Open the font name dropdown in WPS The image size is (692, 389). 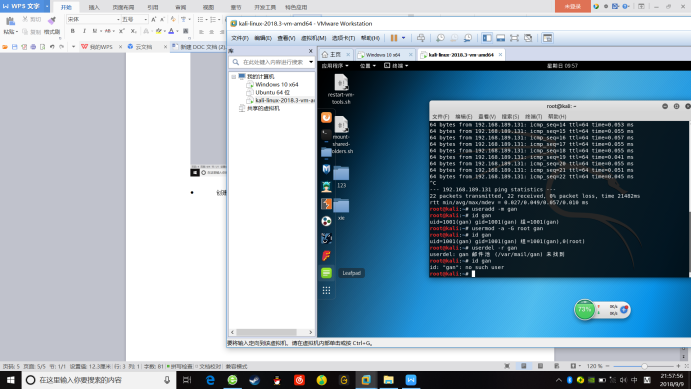[x=118, y=19]
